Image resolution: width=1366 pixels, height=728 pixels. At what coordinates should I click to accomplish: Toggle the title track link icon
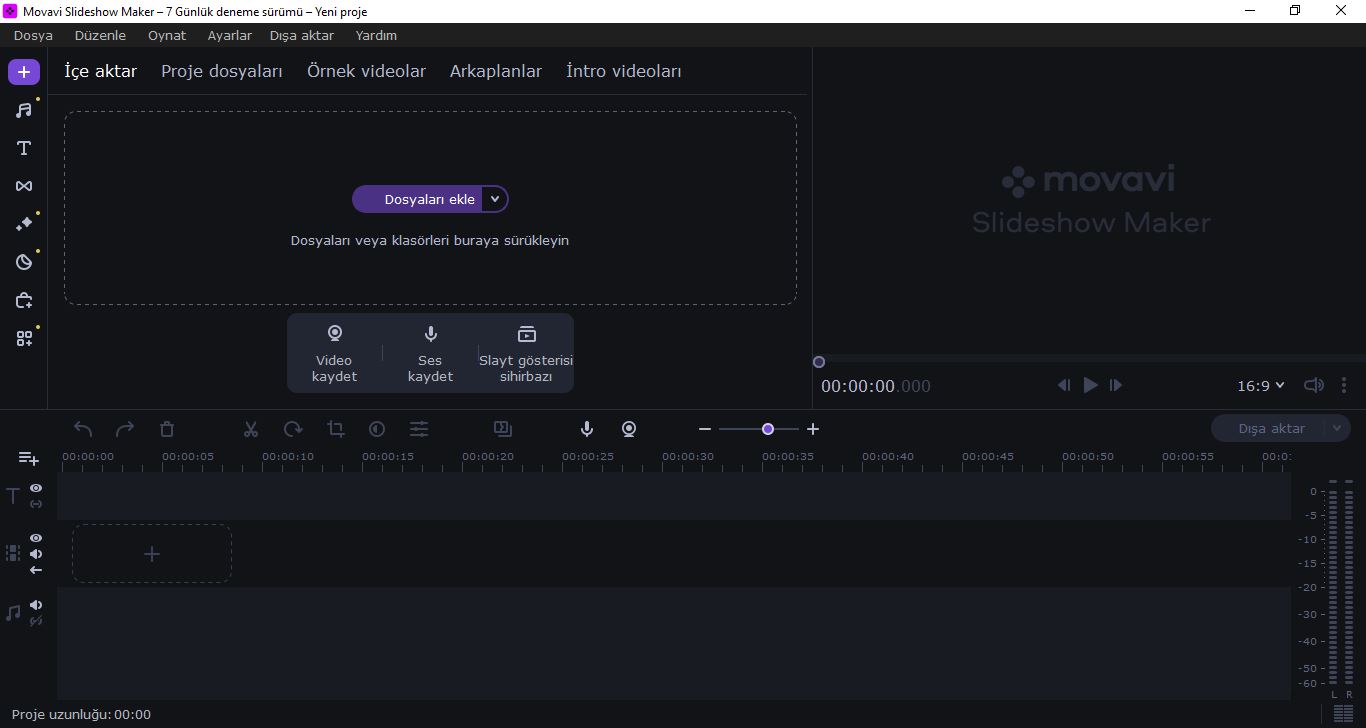click(36, 504)
